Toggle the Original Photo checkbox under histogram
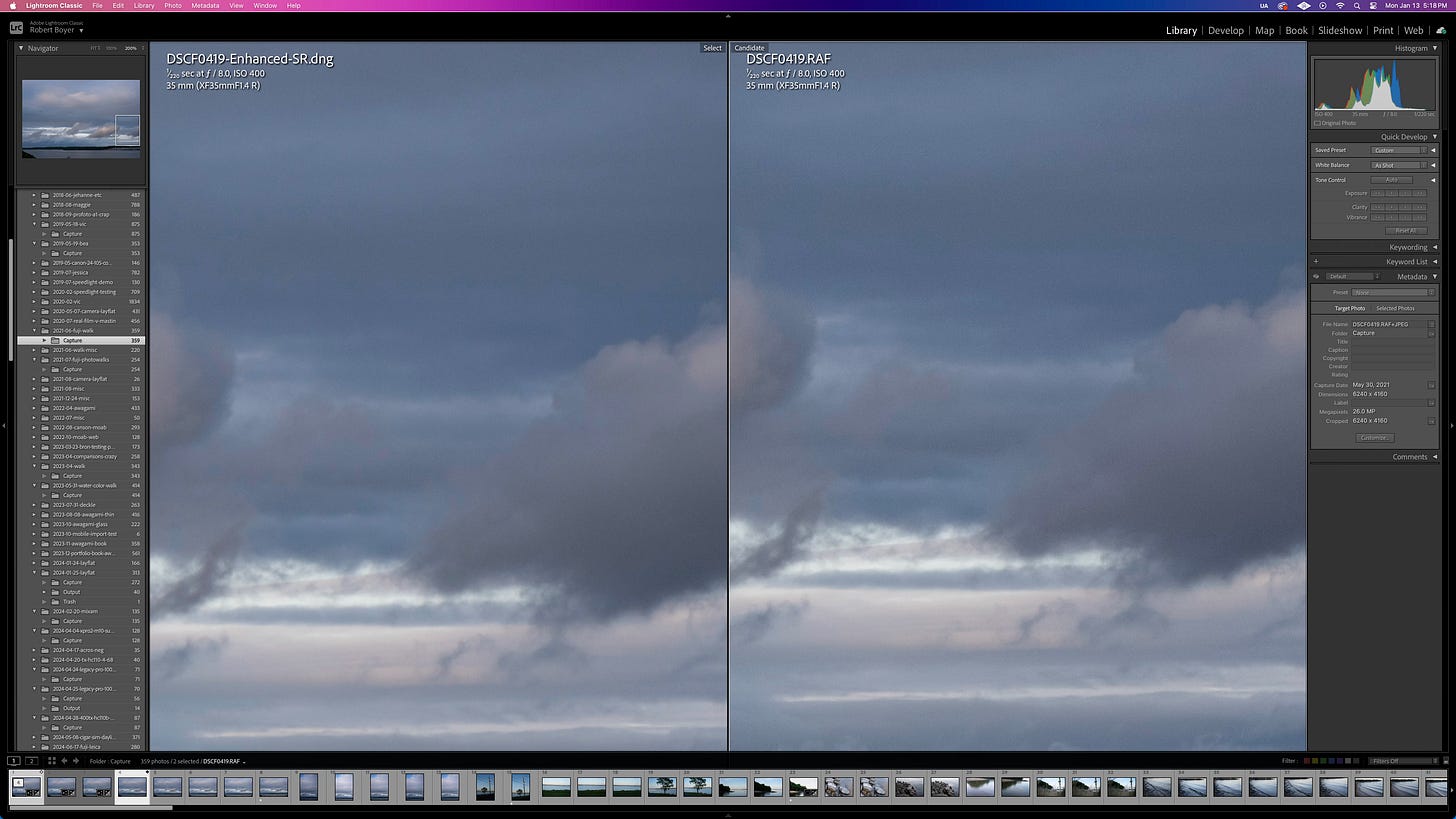This screenshot has width=1456, height=819. point(1318,123)
